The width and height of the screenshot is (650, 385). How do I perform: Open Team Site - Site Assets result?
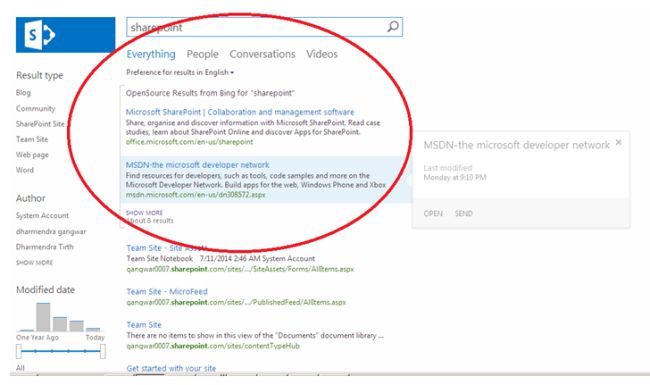tap(167, 248)
